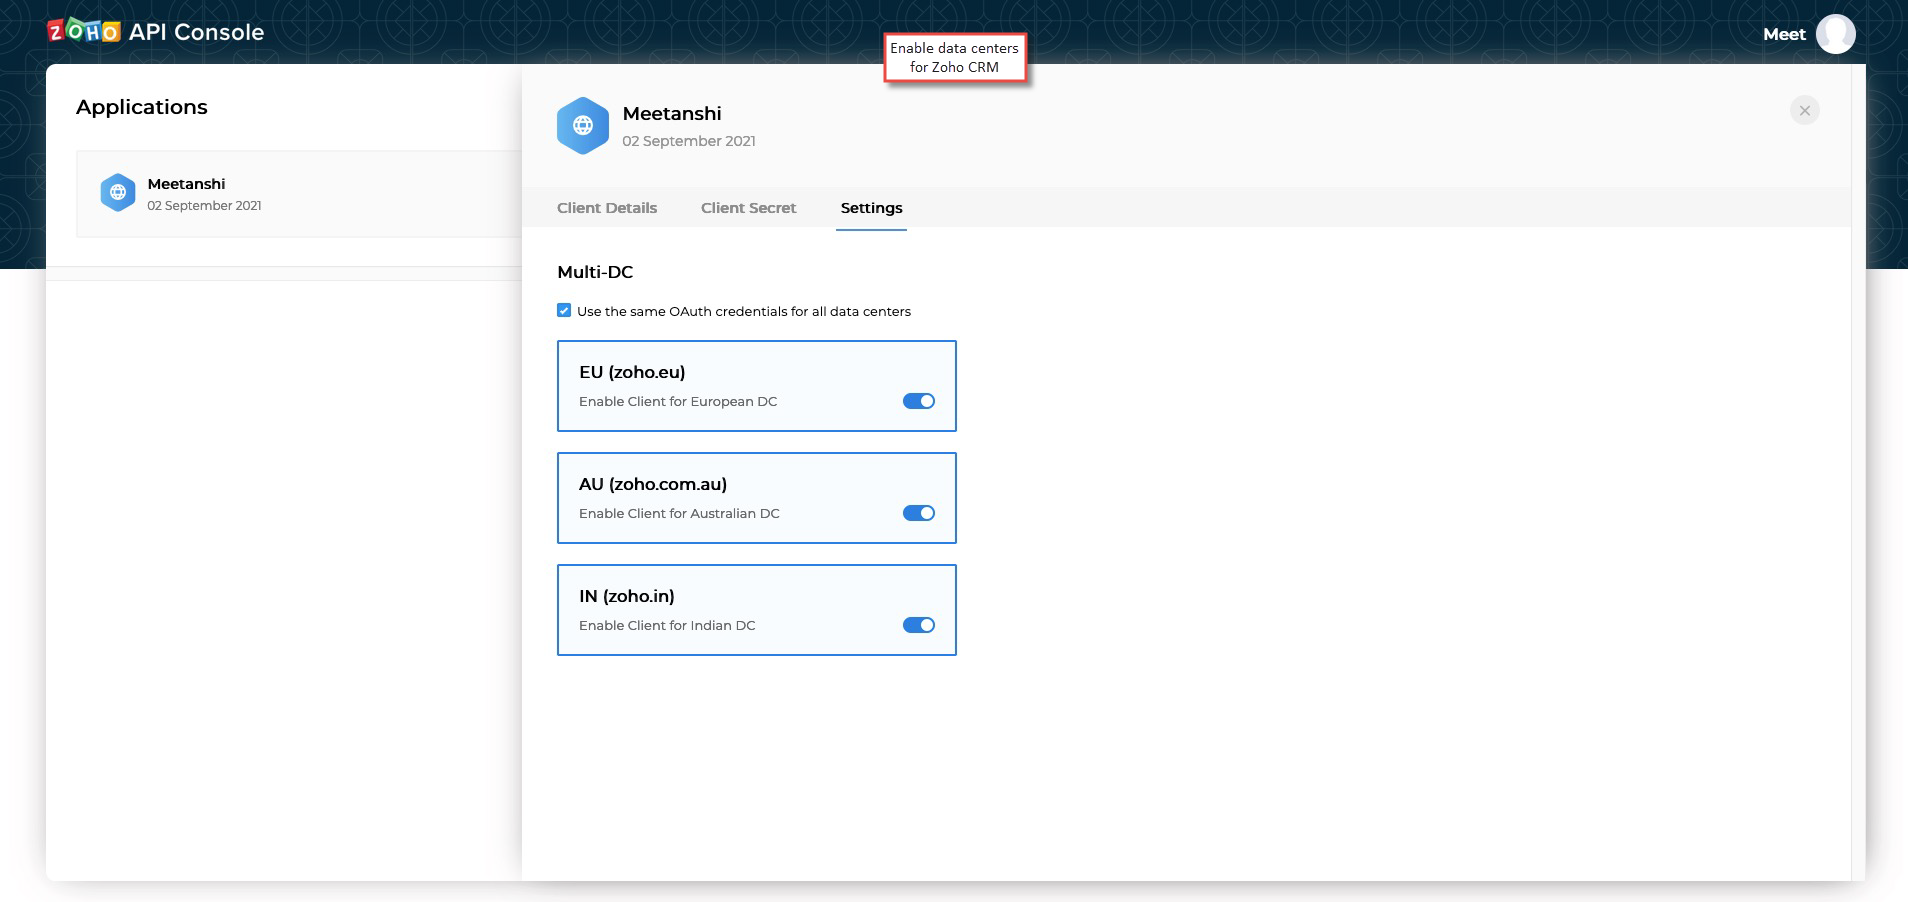Toggle Enable Client for Indian DC
The height and width of the screenshot is (902, 1908).
(x=919, y=625)
